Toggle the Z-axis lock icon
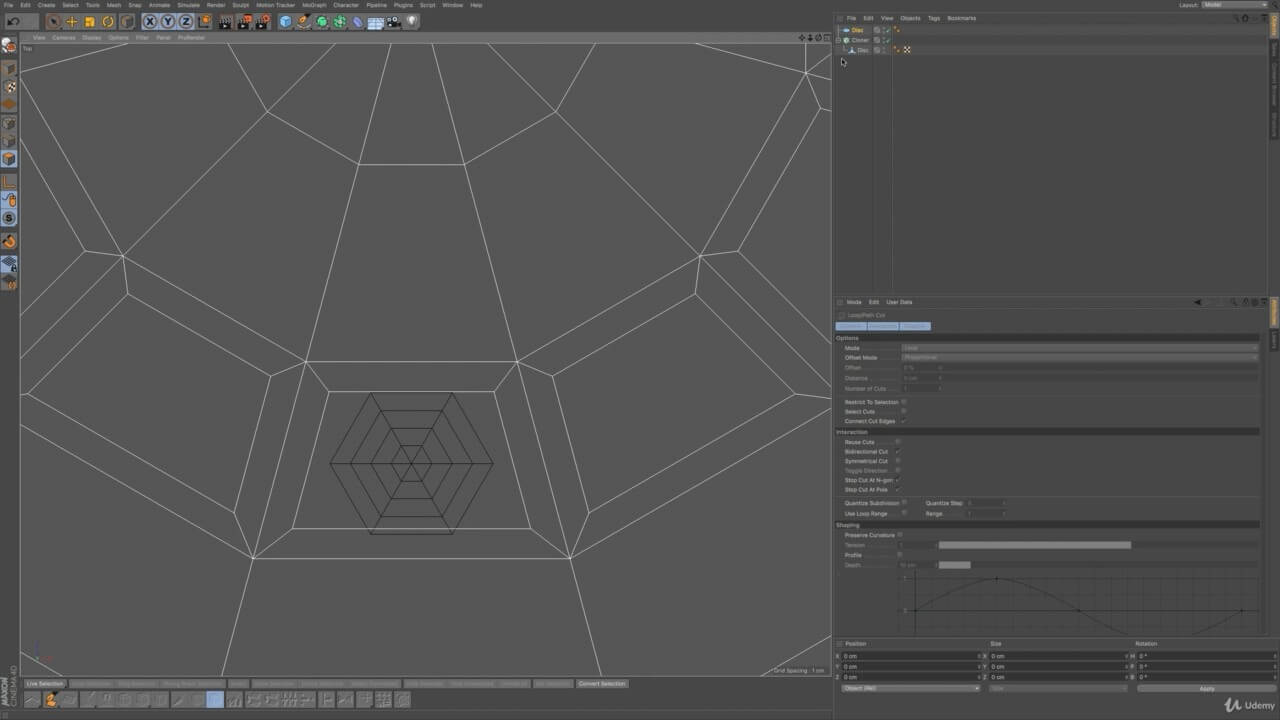Screen dimensions: 1280x720 point(185,21)
